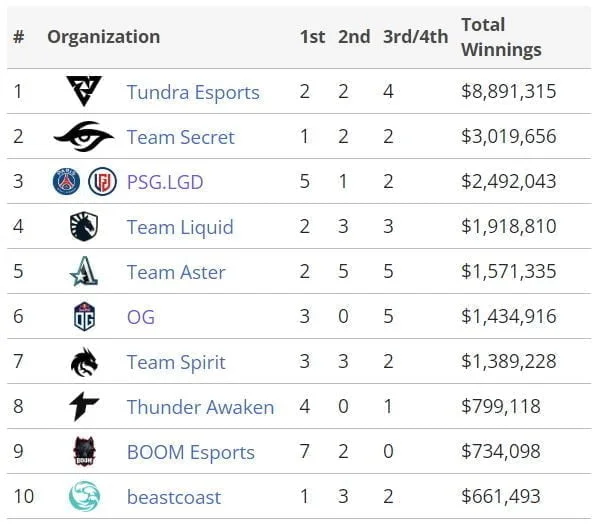Click the OG shield logo

tap(84, 316)
